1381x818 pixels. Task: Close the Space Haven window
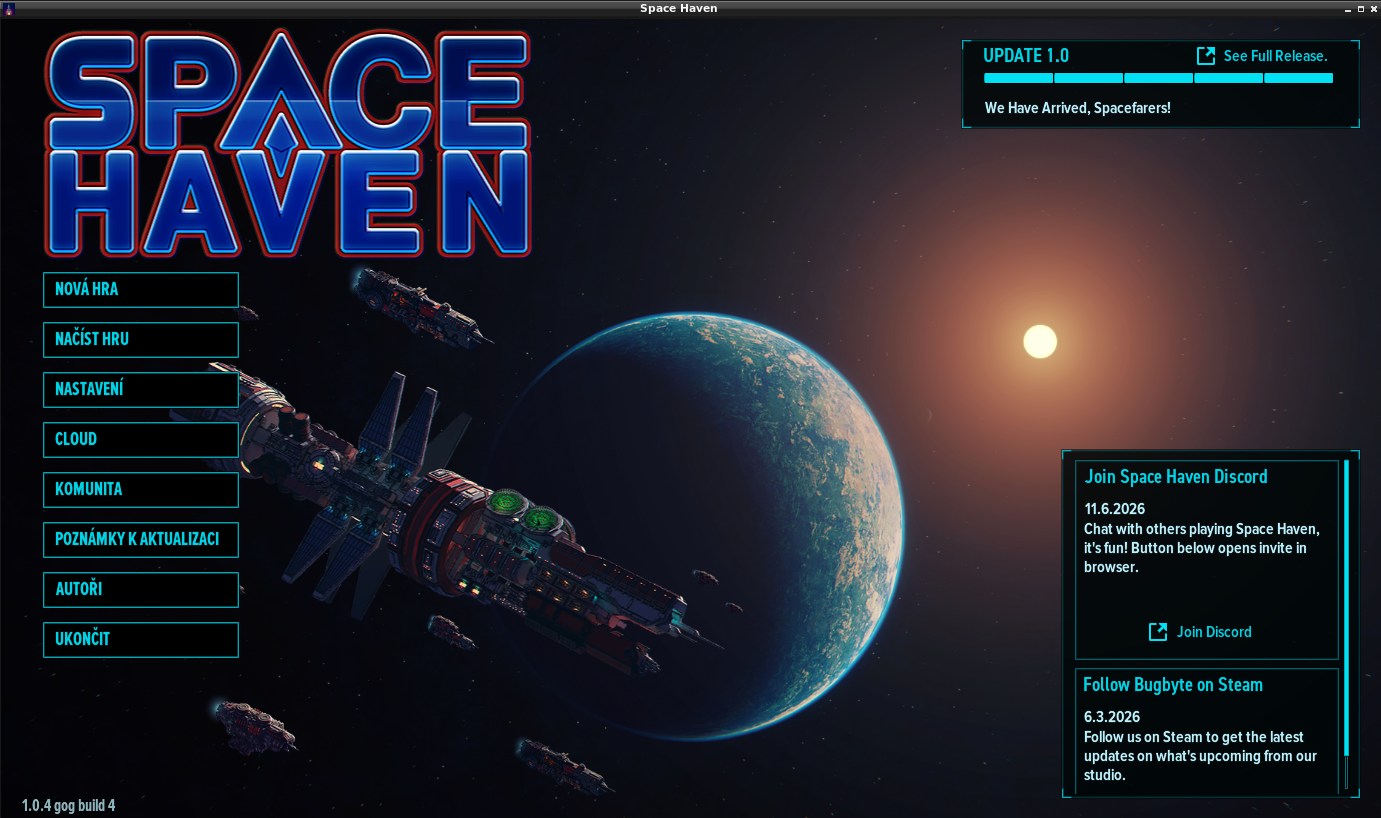[x=1373, y=8]
